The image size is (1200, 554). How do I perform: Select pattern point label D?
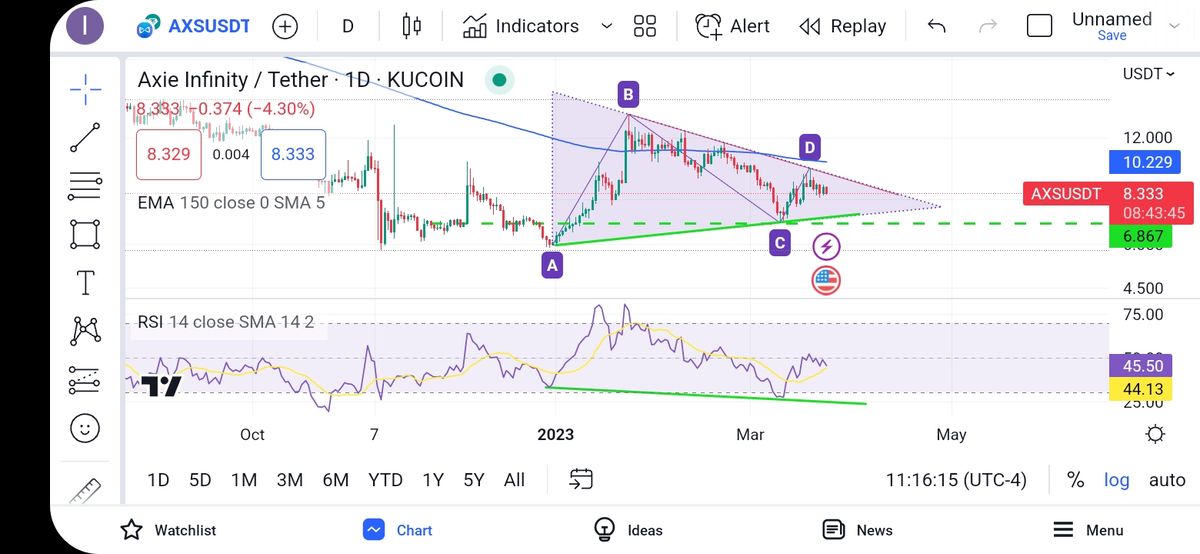coord(810,148)
